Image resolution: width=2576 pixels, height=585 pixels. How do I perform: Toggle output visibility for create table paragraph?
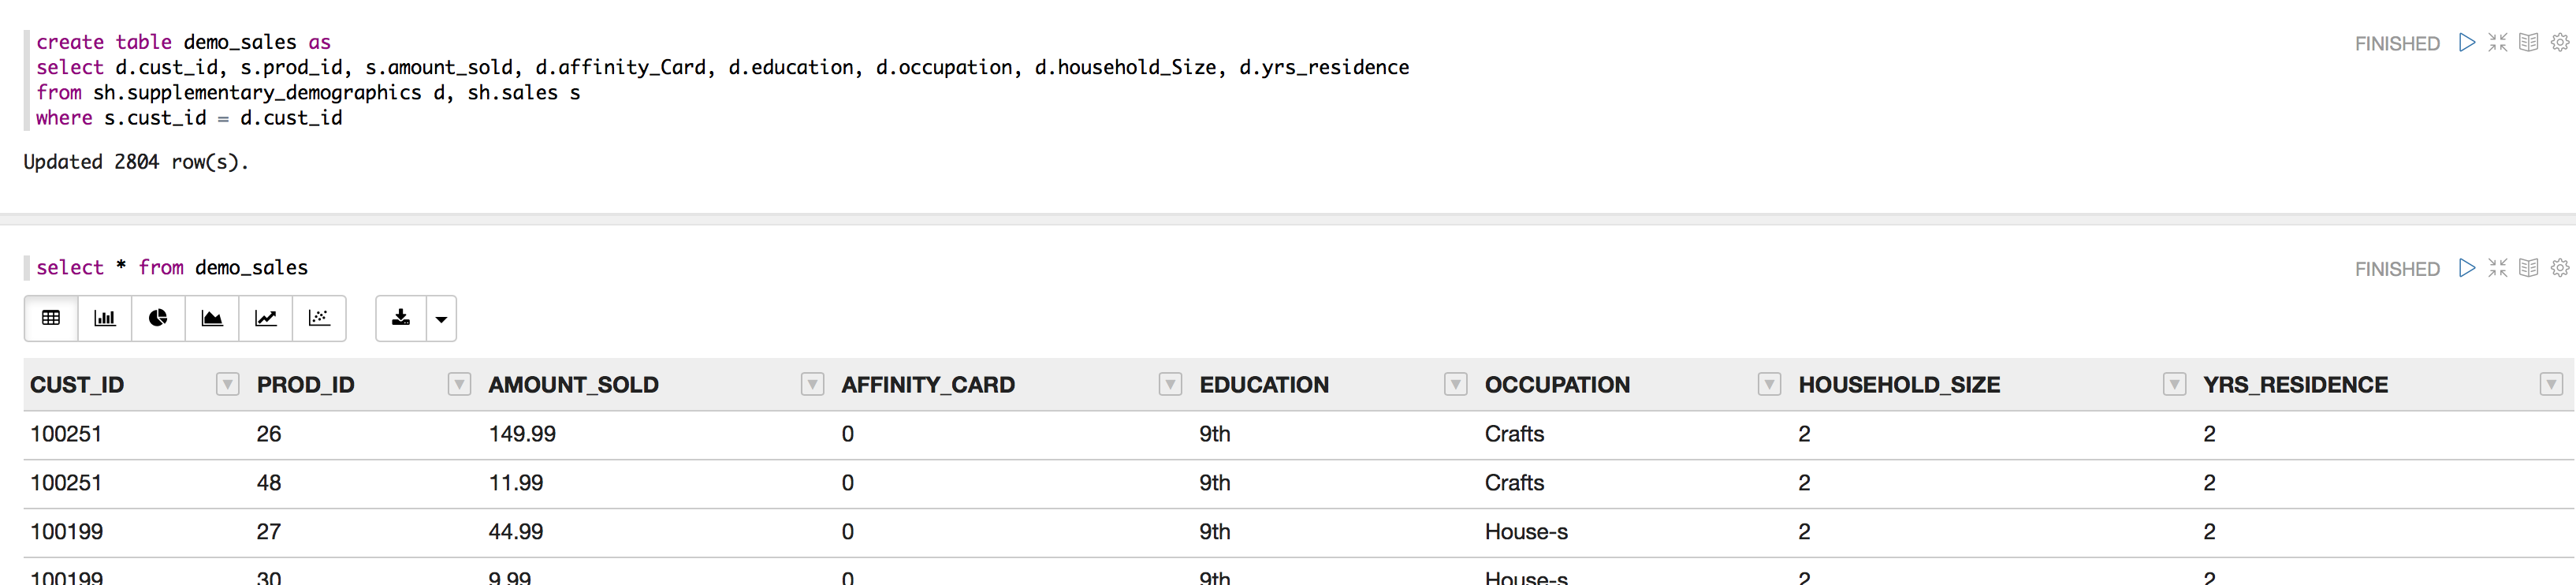(x=2528, y=43)
